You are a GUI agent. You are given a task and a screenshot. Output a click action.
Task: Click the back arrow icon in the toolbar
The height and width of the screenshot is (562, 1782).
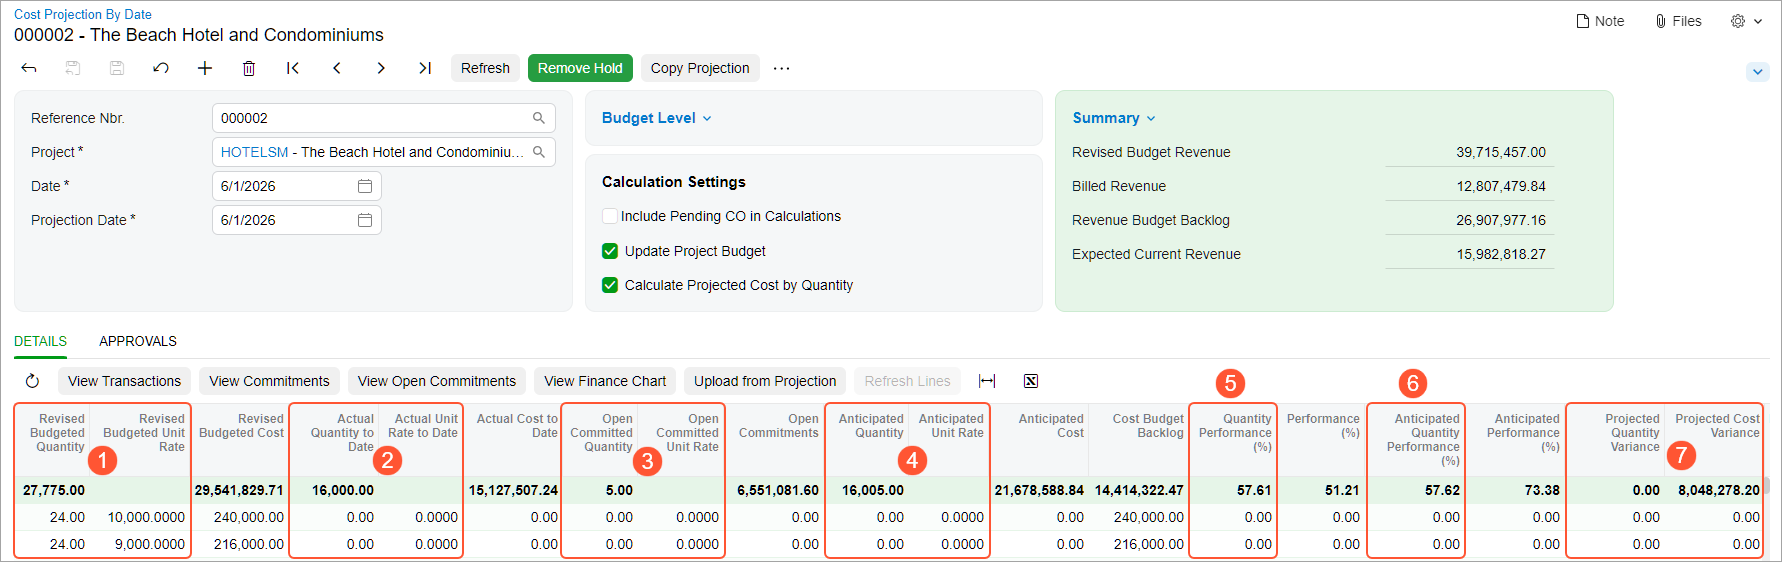pos(29,68)
